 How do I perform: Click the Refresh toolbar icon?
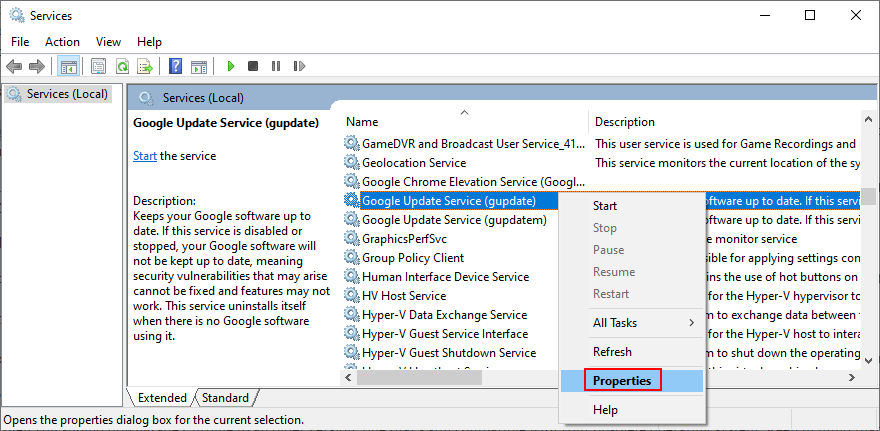click(122, 66)
